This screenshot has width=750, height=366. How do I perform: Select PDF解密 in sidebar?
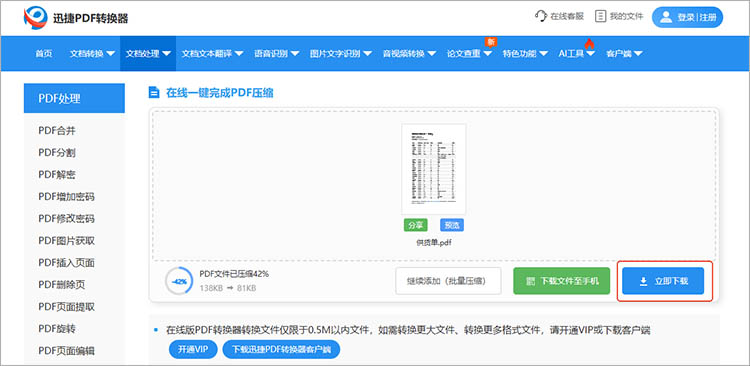[57, 175]
